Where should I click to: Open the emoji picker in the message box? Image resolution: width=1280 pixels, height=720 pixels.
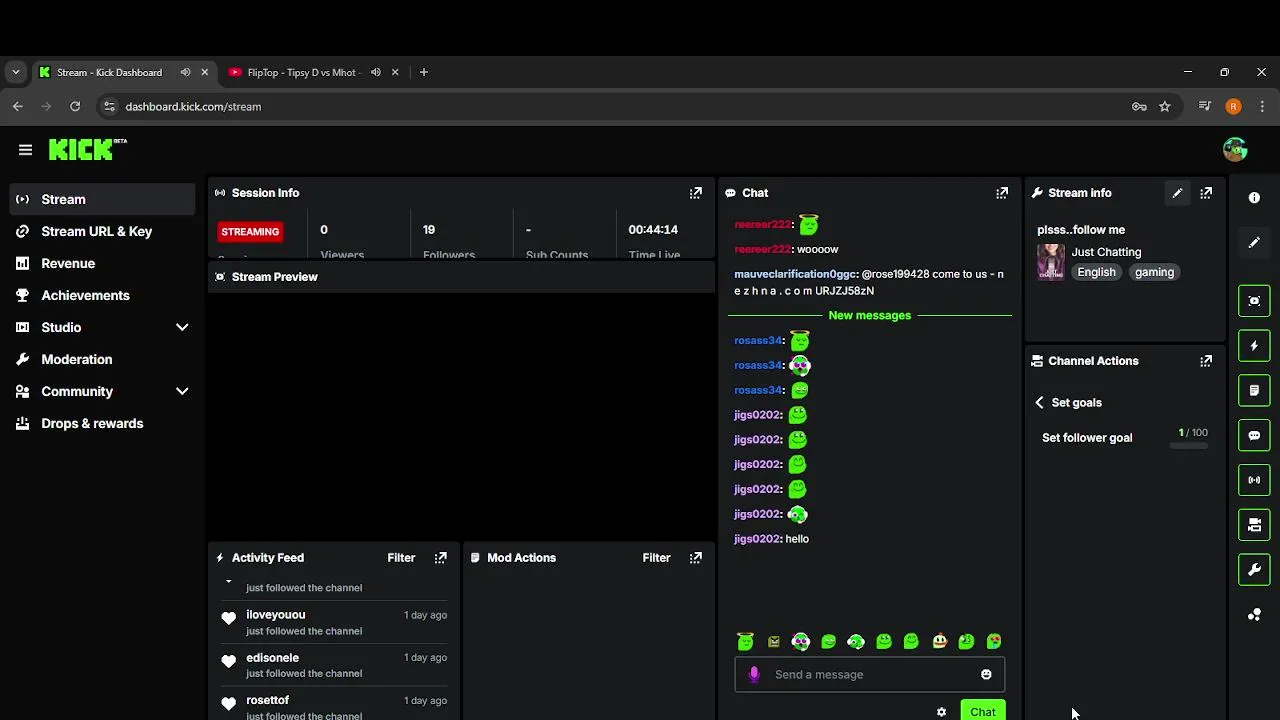986,674
